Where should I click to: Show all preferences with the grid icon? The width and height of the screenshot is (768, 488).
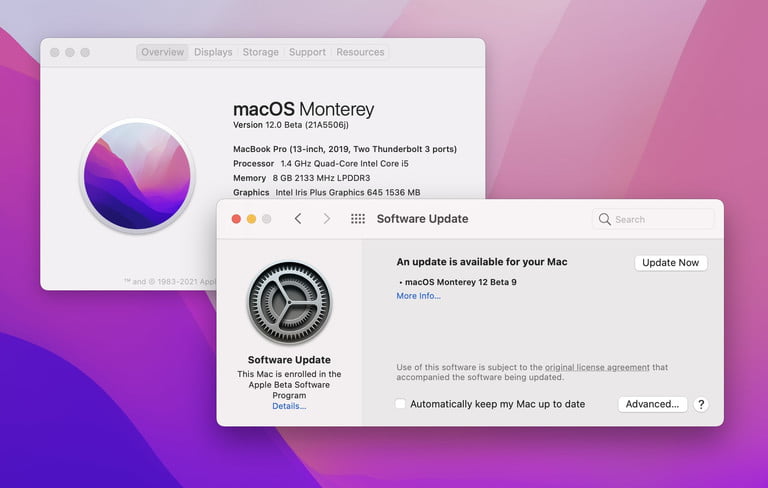point(358,219)
